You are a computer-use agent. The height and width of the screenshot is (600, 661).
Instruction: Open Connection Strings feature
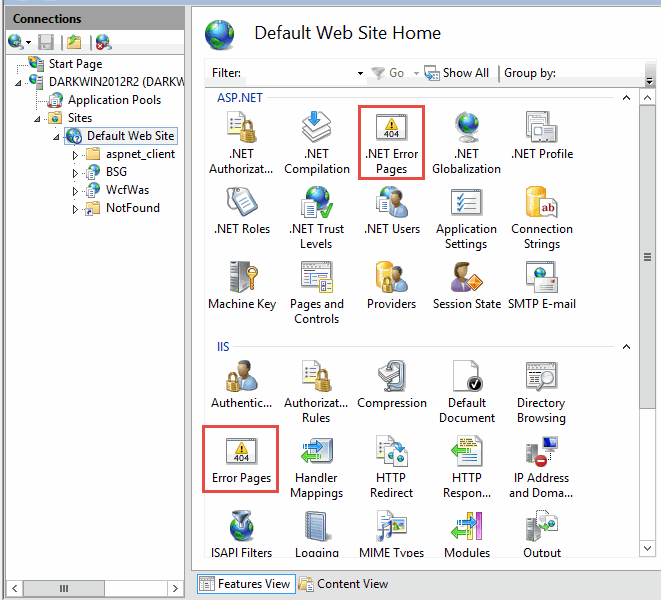pyautogui.click(x=542, y=218)
